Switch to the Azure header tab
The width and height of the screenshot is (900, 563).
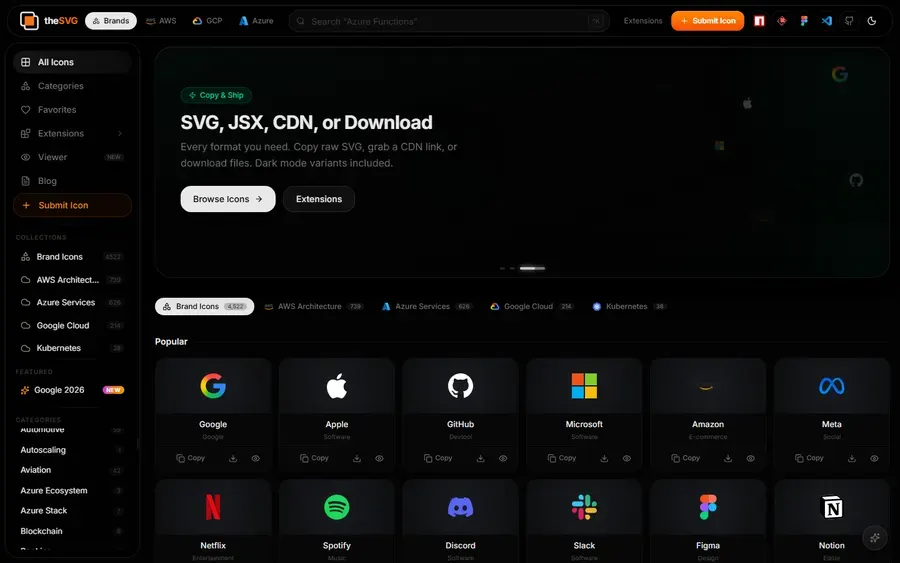256,21
